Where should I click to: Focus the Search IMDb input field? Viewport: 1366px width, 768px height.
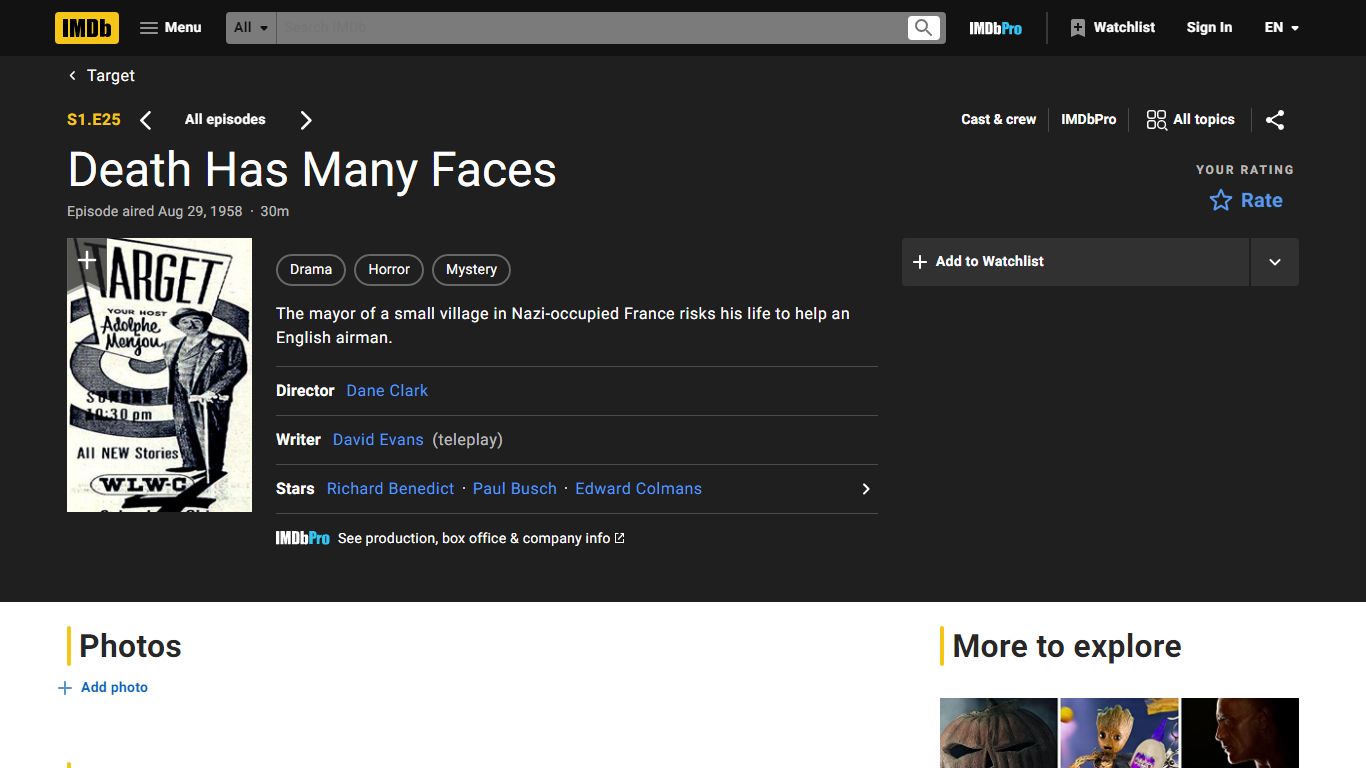[x=591, y=28]
